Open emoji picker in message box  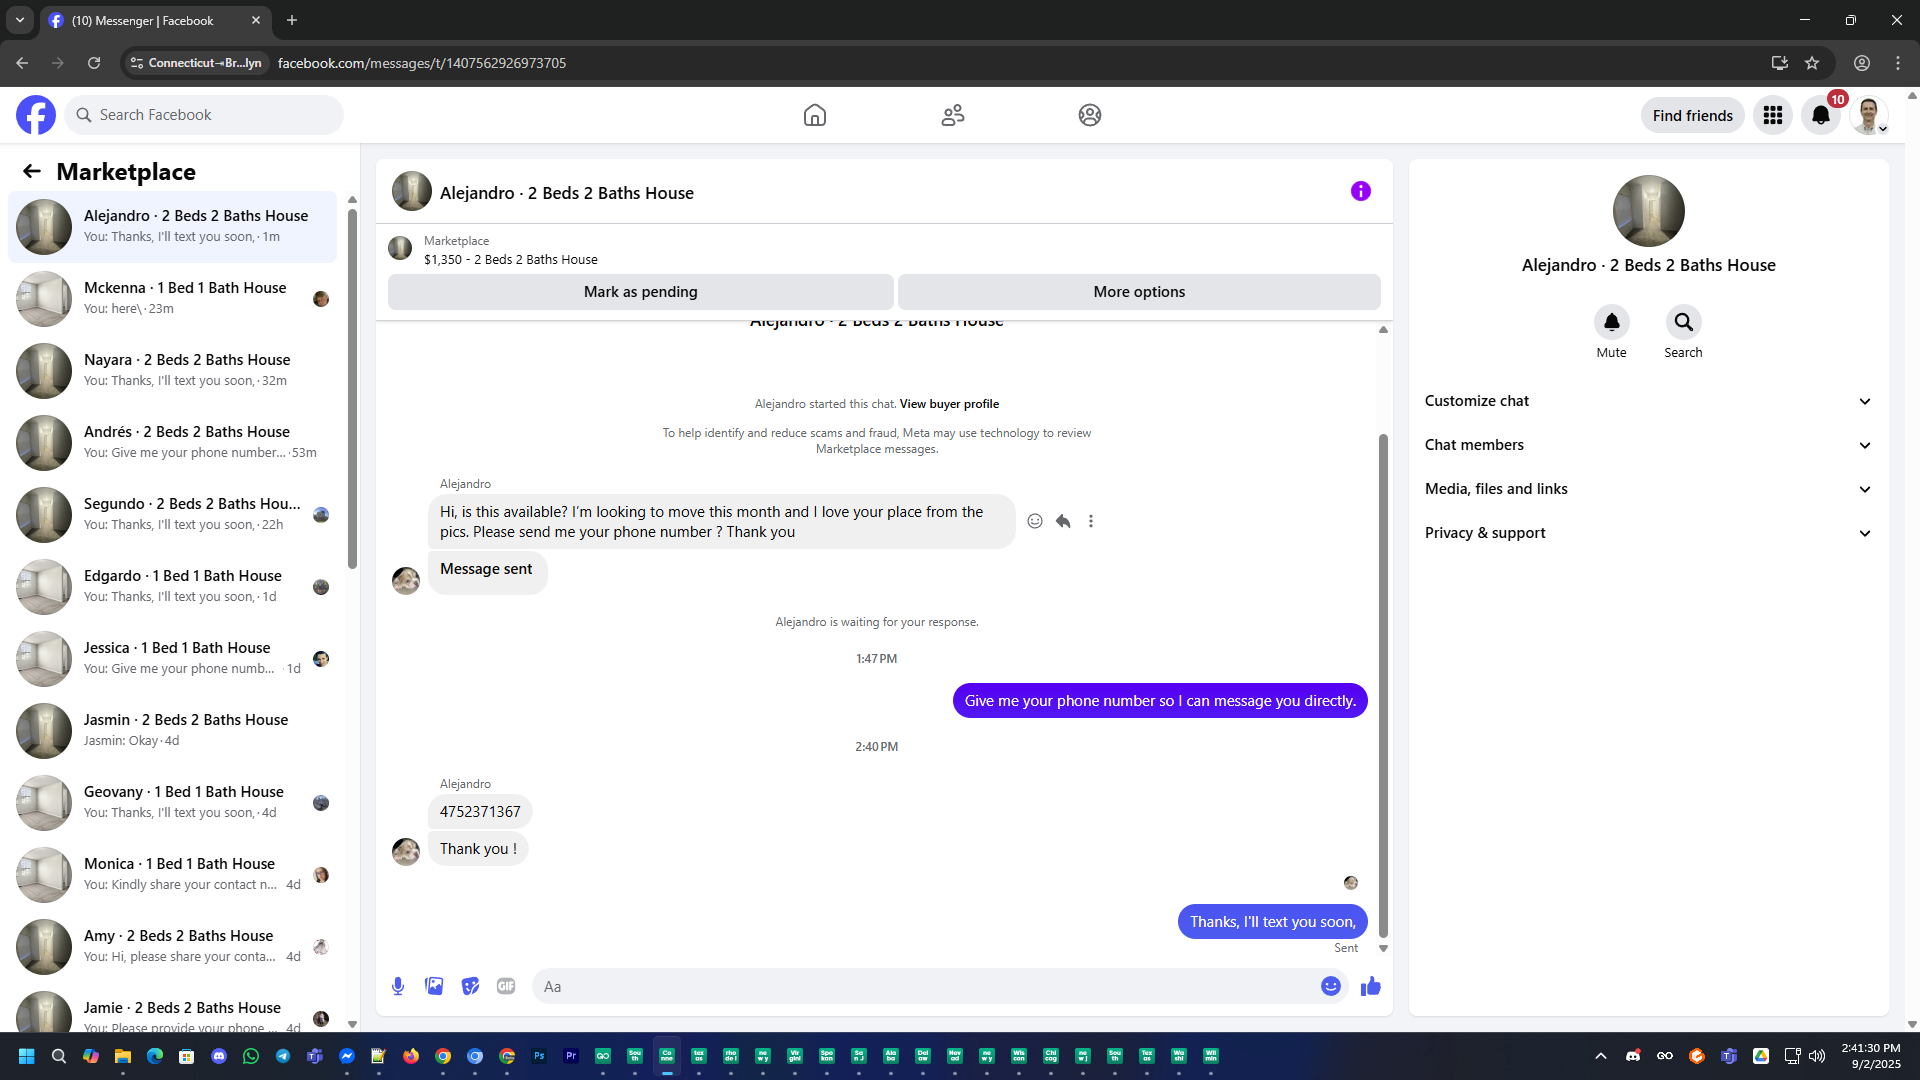tap(1330, 986)
